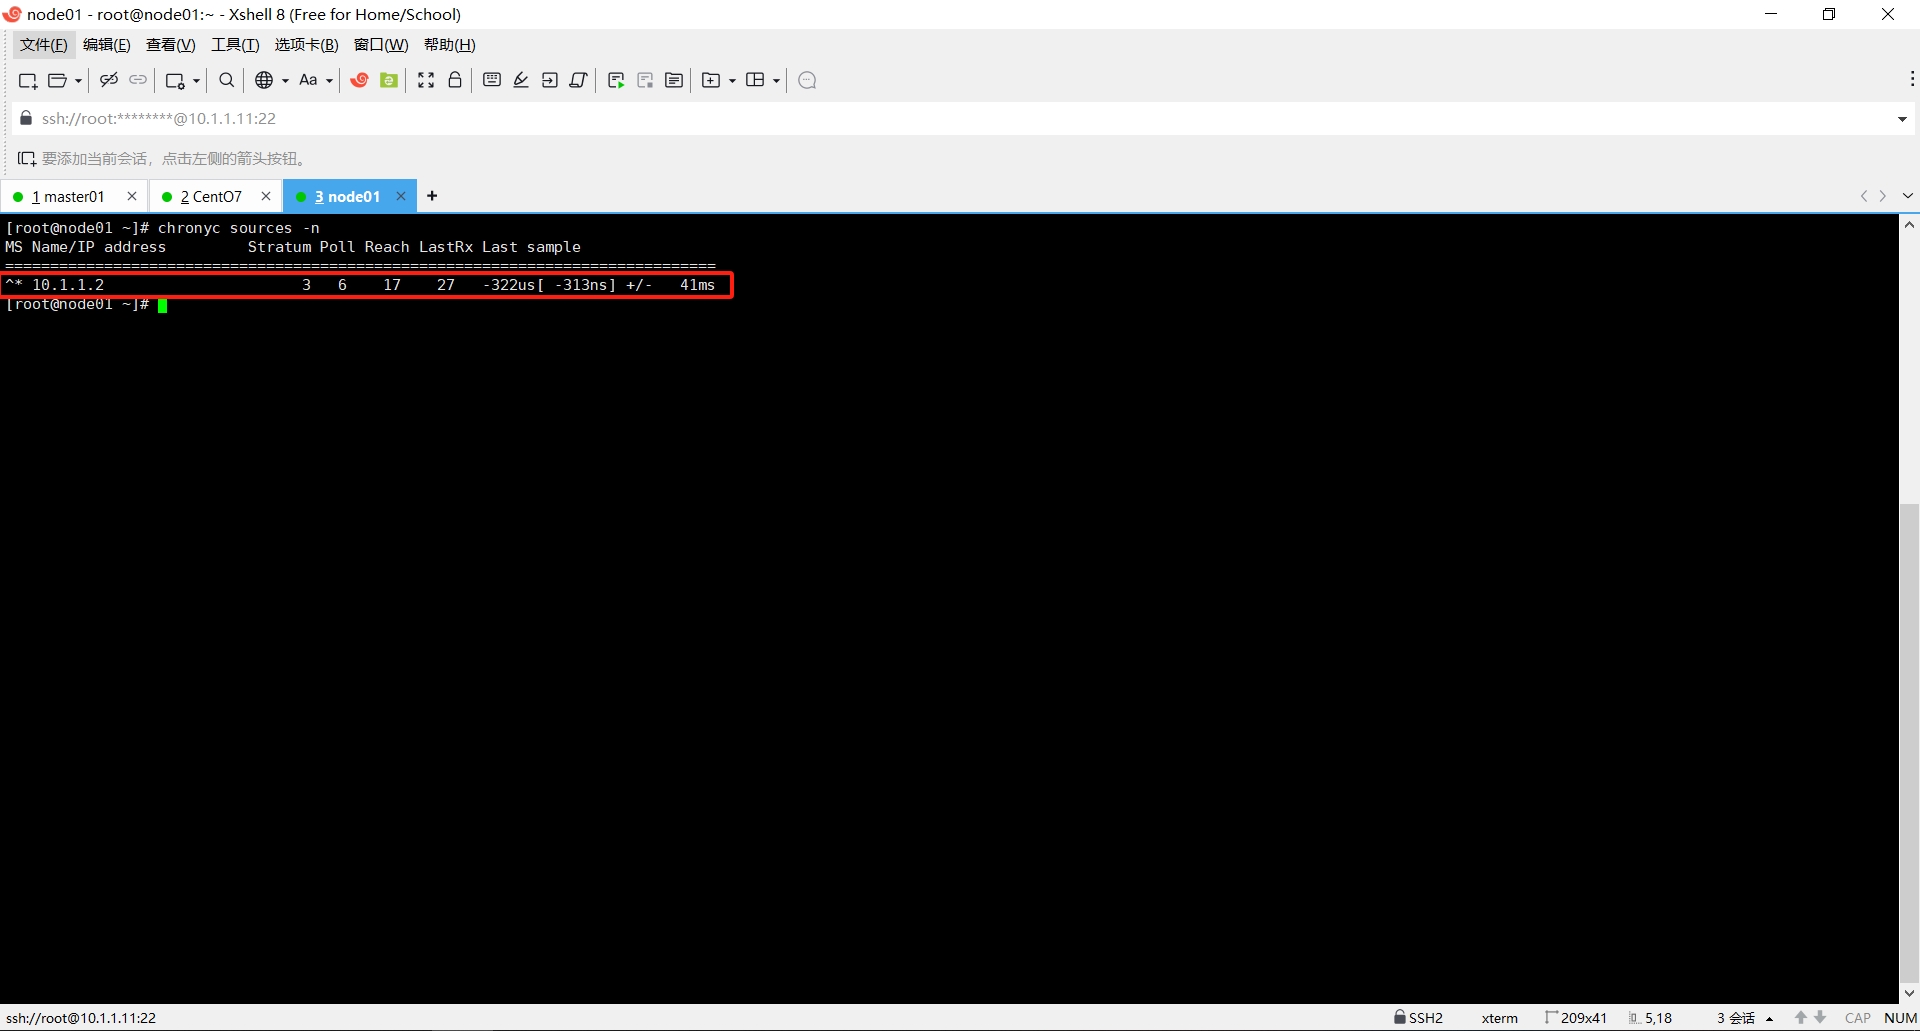Click the Encoding globe icon
Image resolution: width=1920 pixels, height=1031 pixels.
coord(264,80)
